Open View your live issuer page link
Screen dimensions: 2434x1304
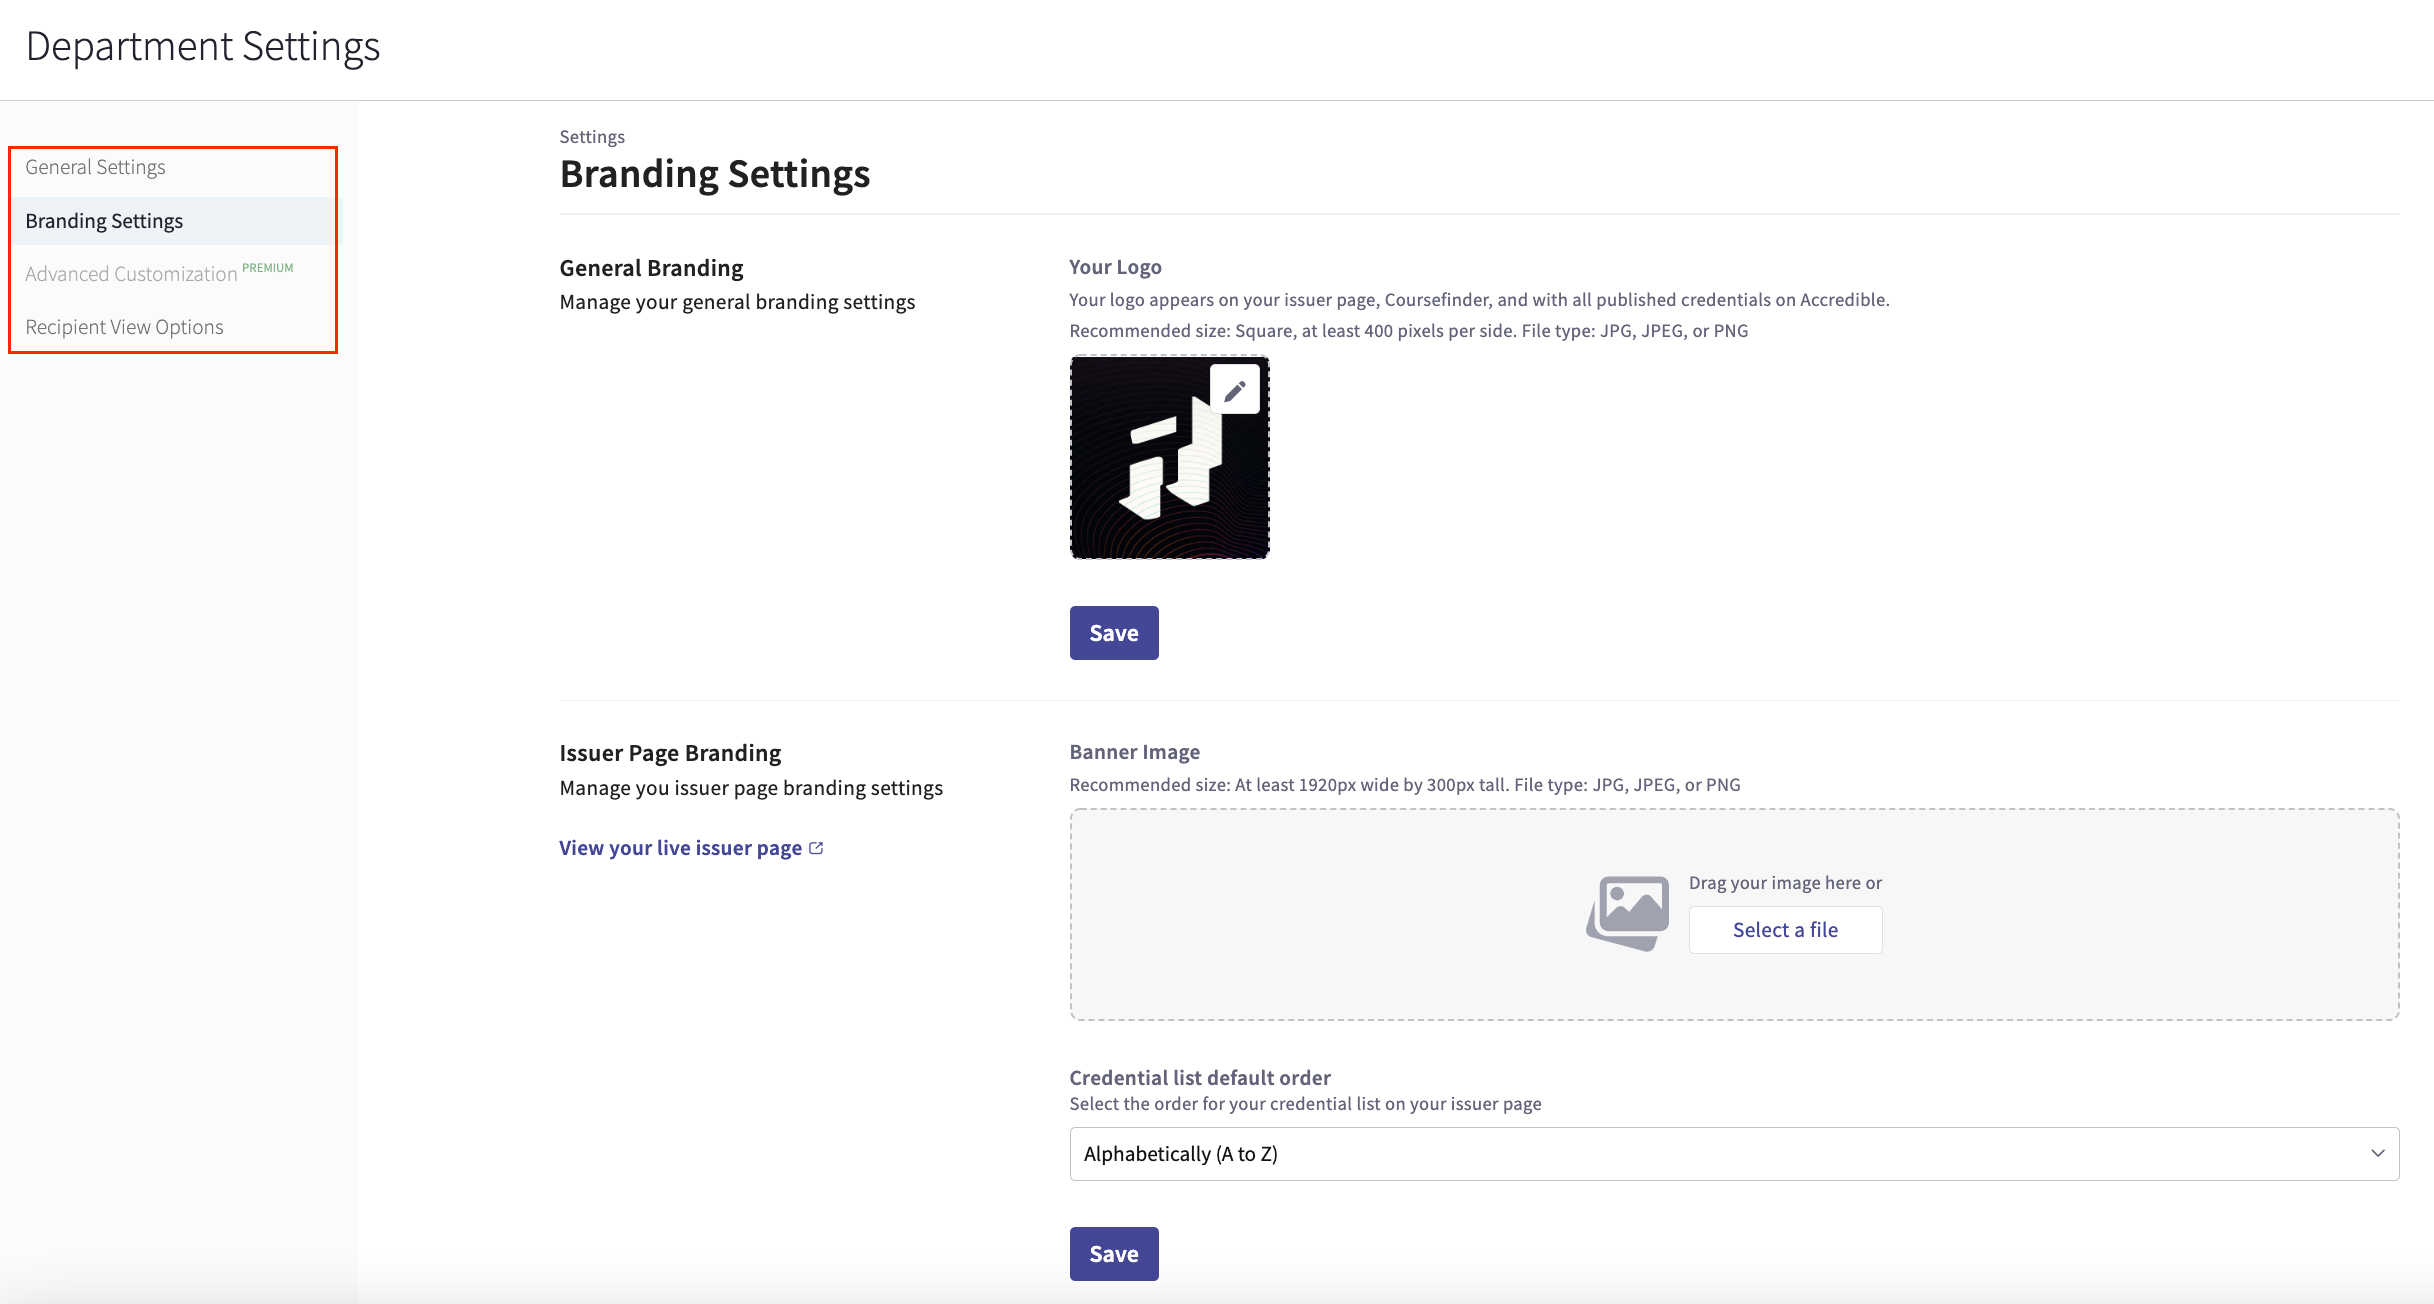[x=680, y=848]
